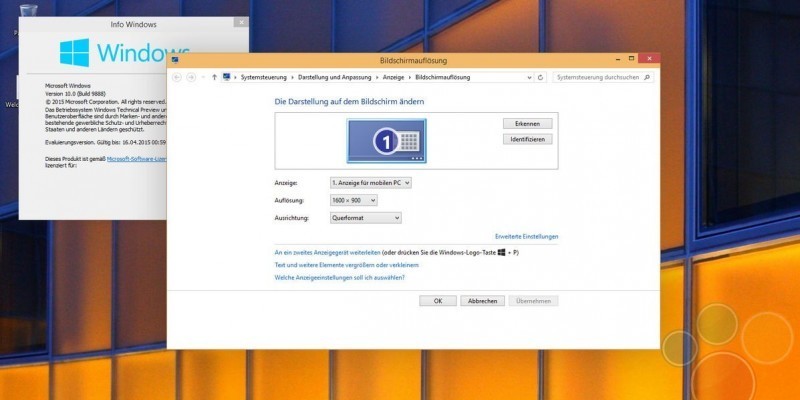The image size is (800, 400).
Task: Maximize the Bildschirmauflösung window
Action: [632, 59]
